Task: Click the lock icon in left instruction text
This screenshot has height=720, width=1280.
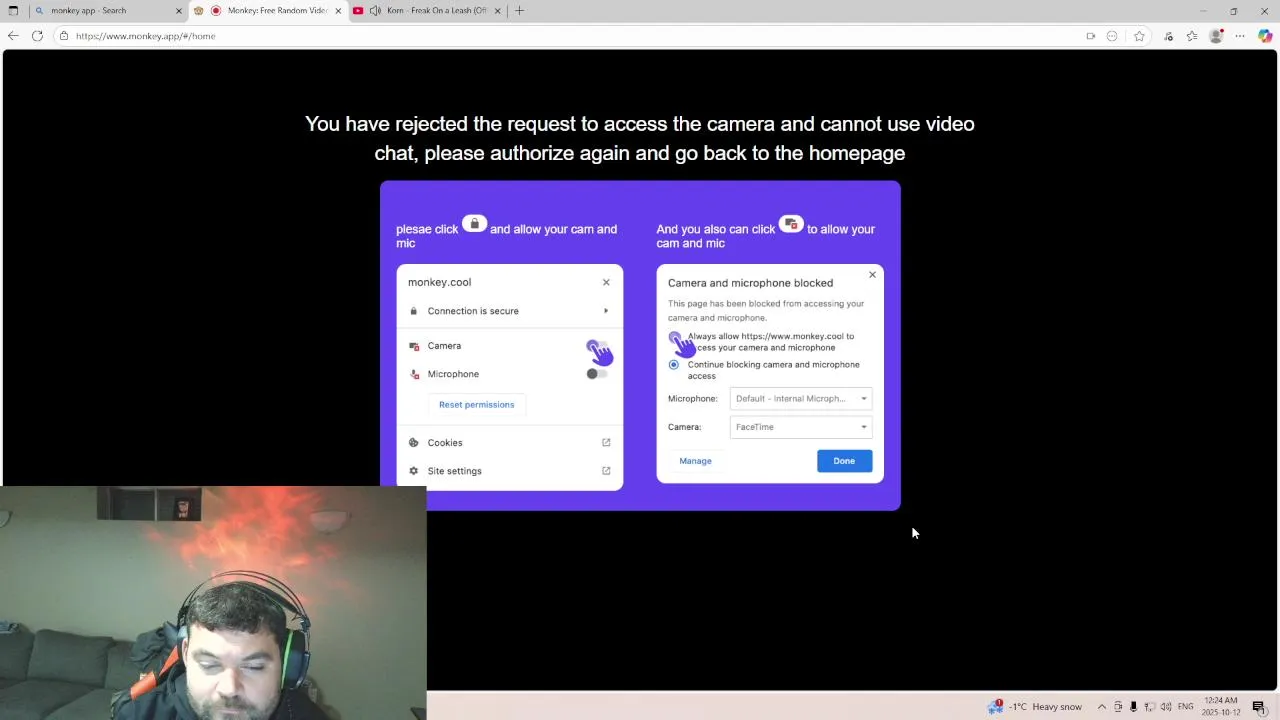Action: point(475,224)
